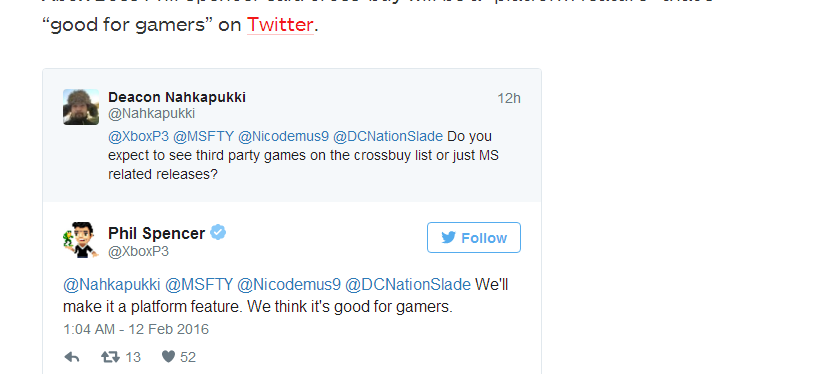Open Phil Spencer's profile avatar
The width and height of the screenshot is (825, 374).
(81, 239)
